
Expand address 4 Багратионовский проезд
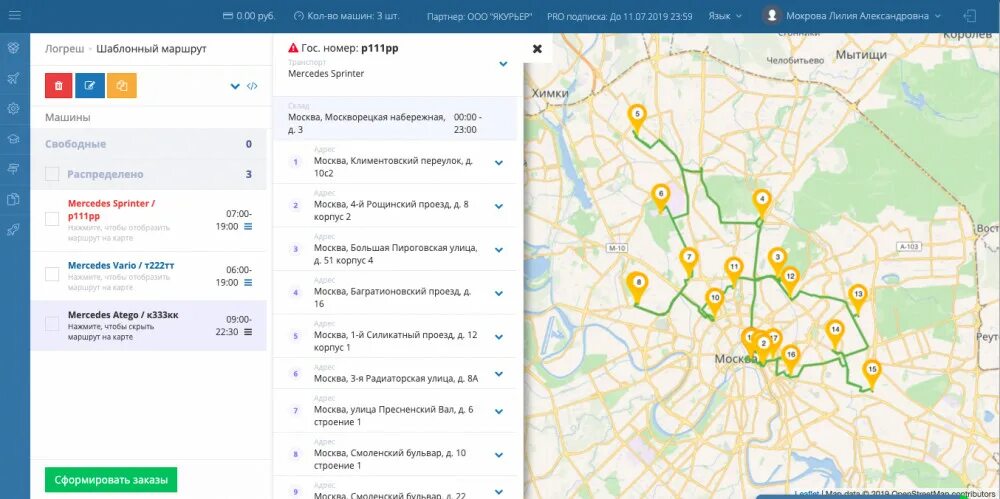[x=499, y=294]
